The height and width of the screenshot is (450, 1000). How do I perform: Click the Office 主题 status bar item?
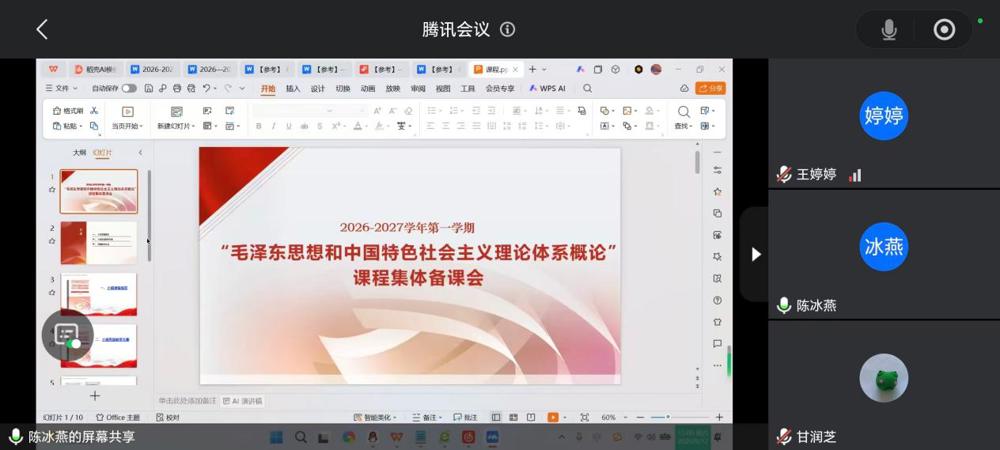(118, 417)
